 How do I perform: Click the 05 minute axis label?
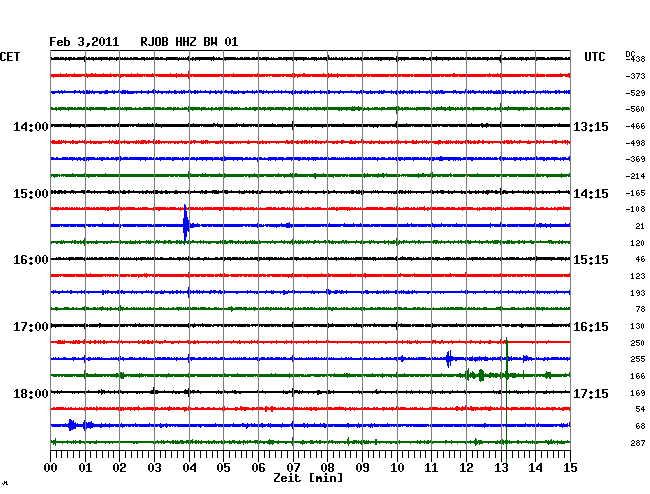coord(223,468)
